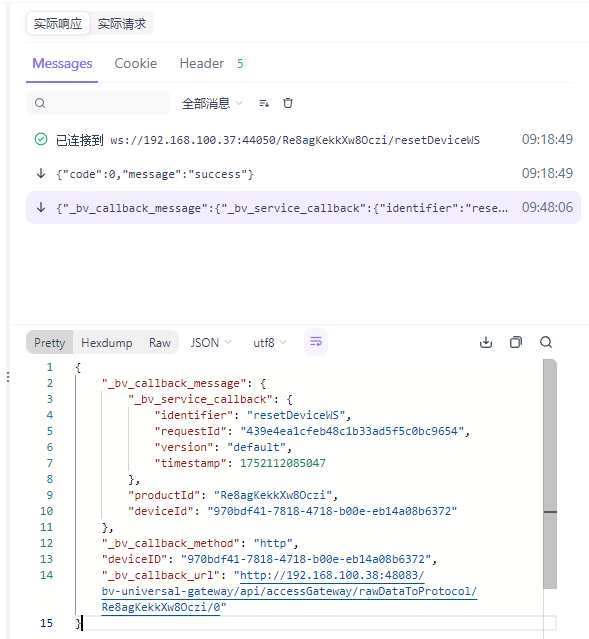Click the message search input field
The height and width of the screenshot is (639, 589).
point(98,103)
